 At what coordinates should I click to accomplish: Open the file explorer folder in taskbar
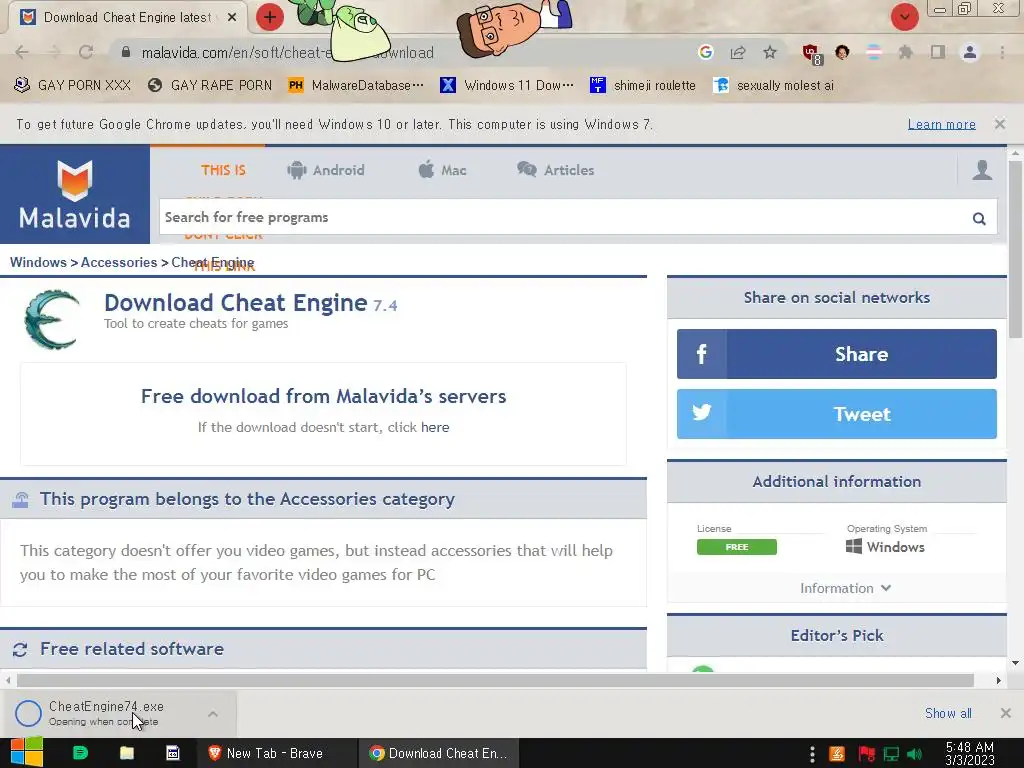tap(127, 753)
